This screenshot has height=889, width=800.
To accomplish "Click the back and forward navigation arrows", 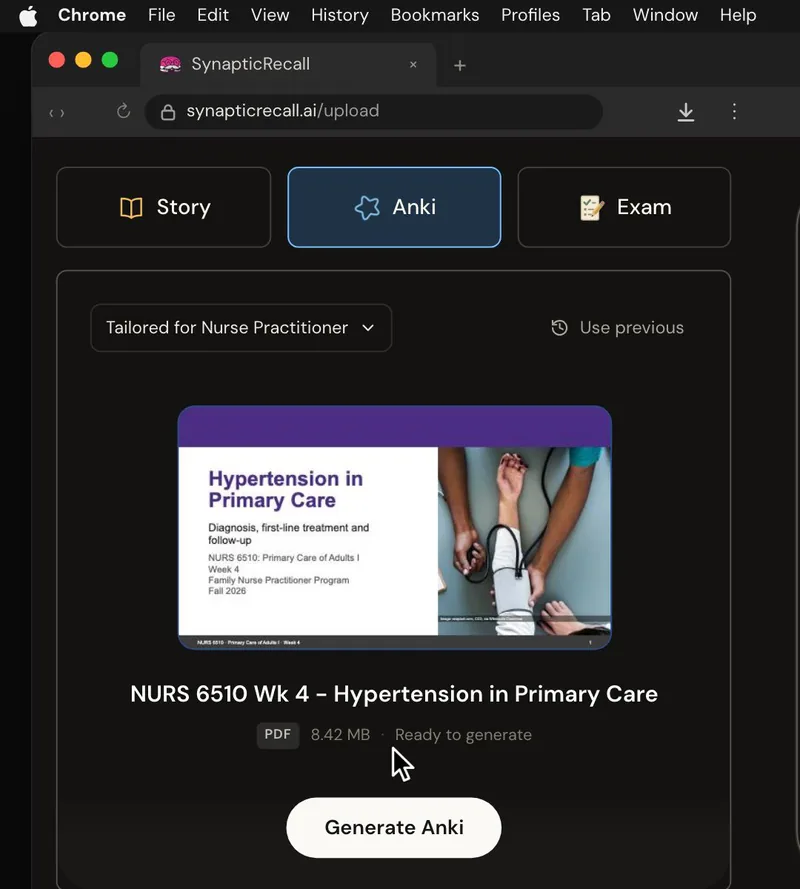I will coord(57,113).
